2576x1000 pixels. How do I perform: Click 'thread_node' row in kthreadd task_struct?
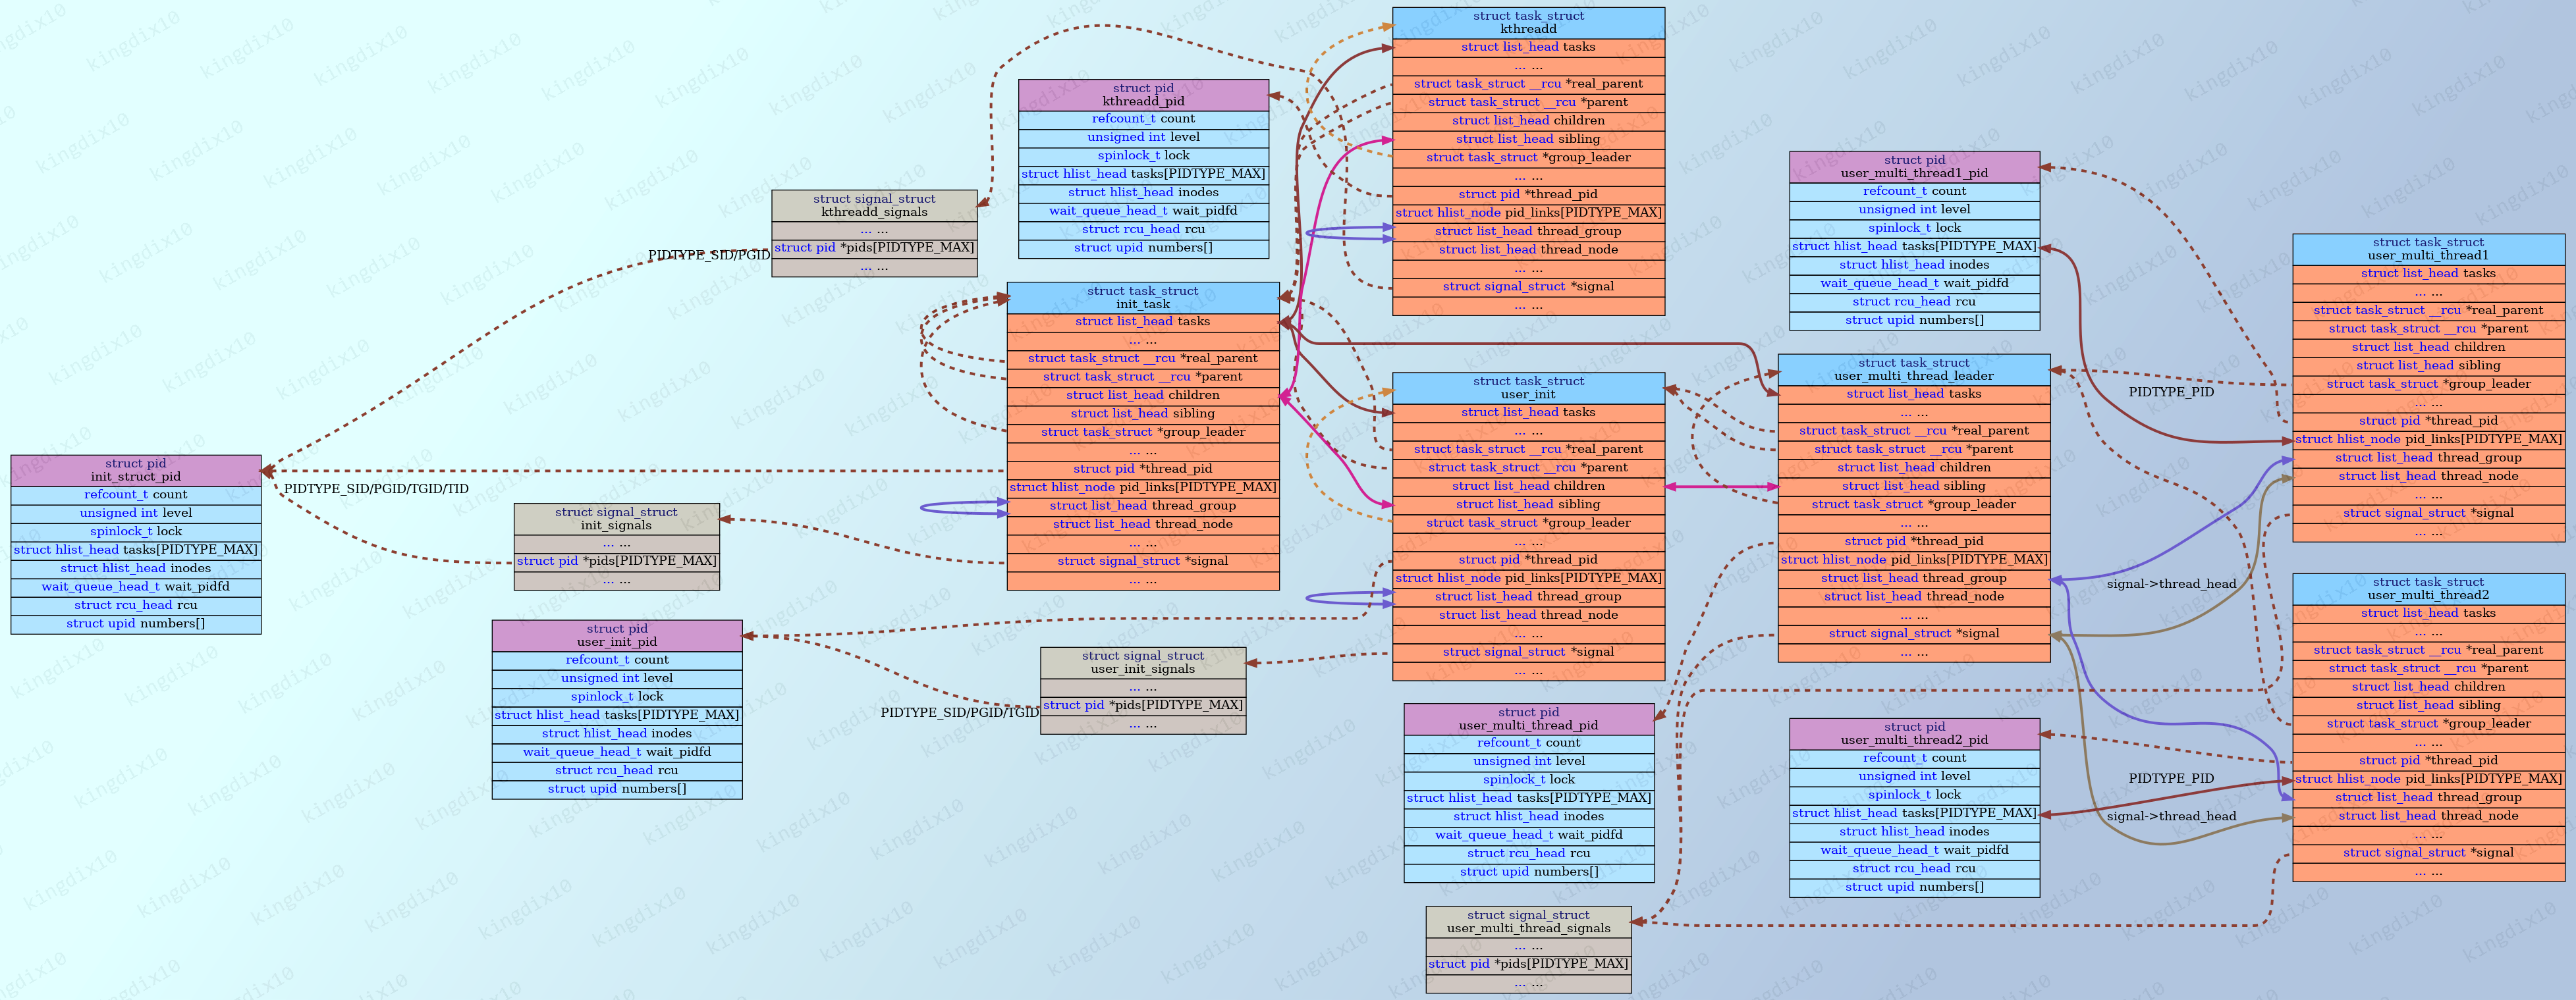click(1528, 250)
